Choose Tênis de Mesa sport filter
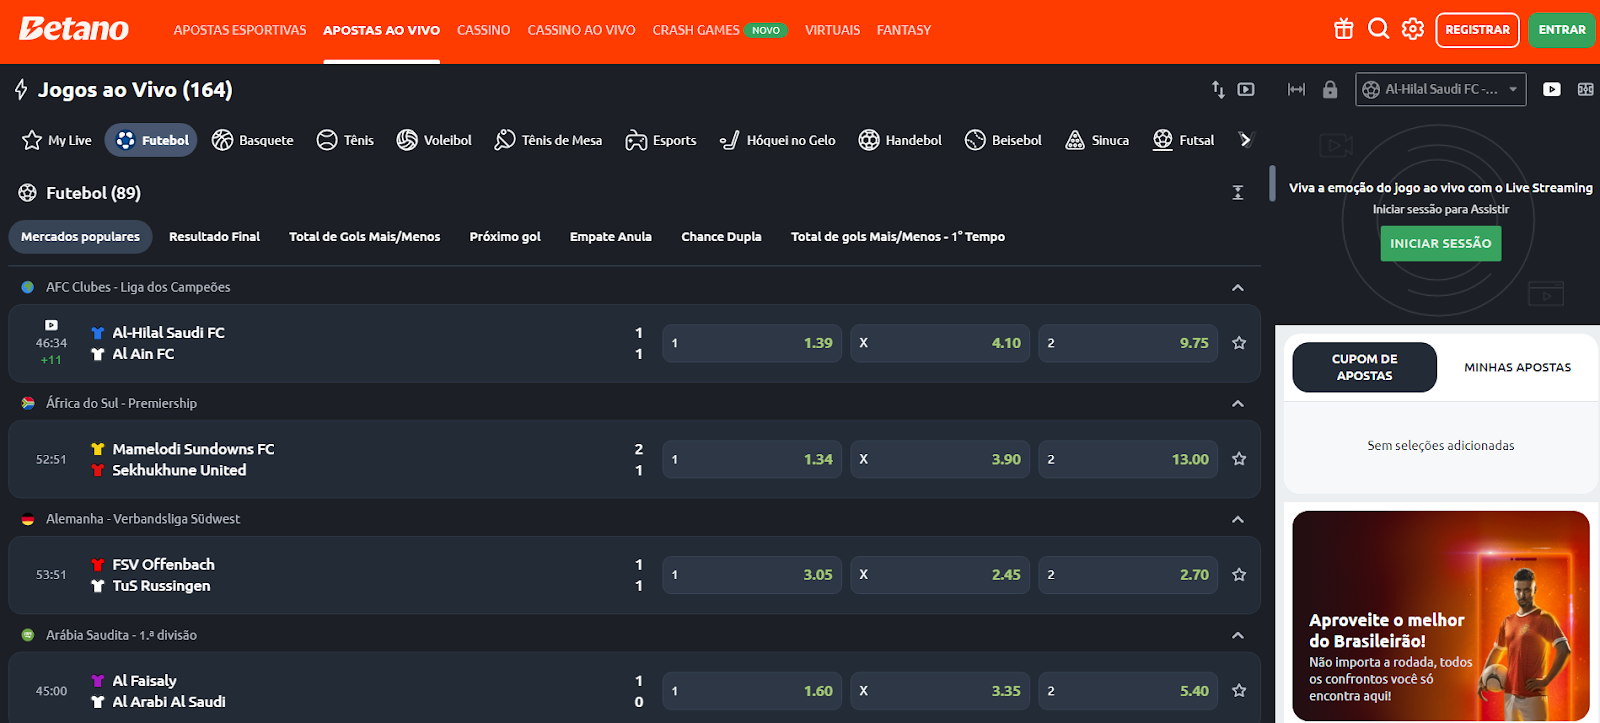This screenshot has height=723, width=1600. pyautogui.click(x=548, y=140)
